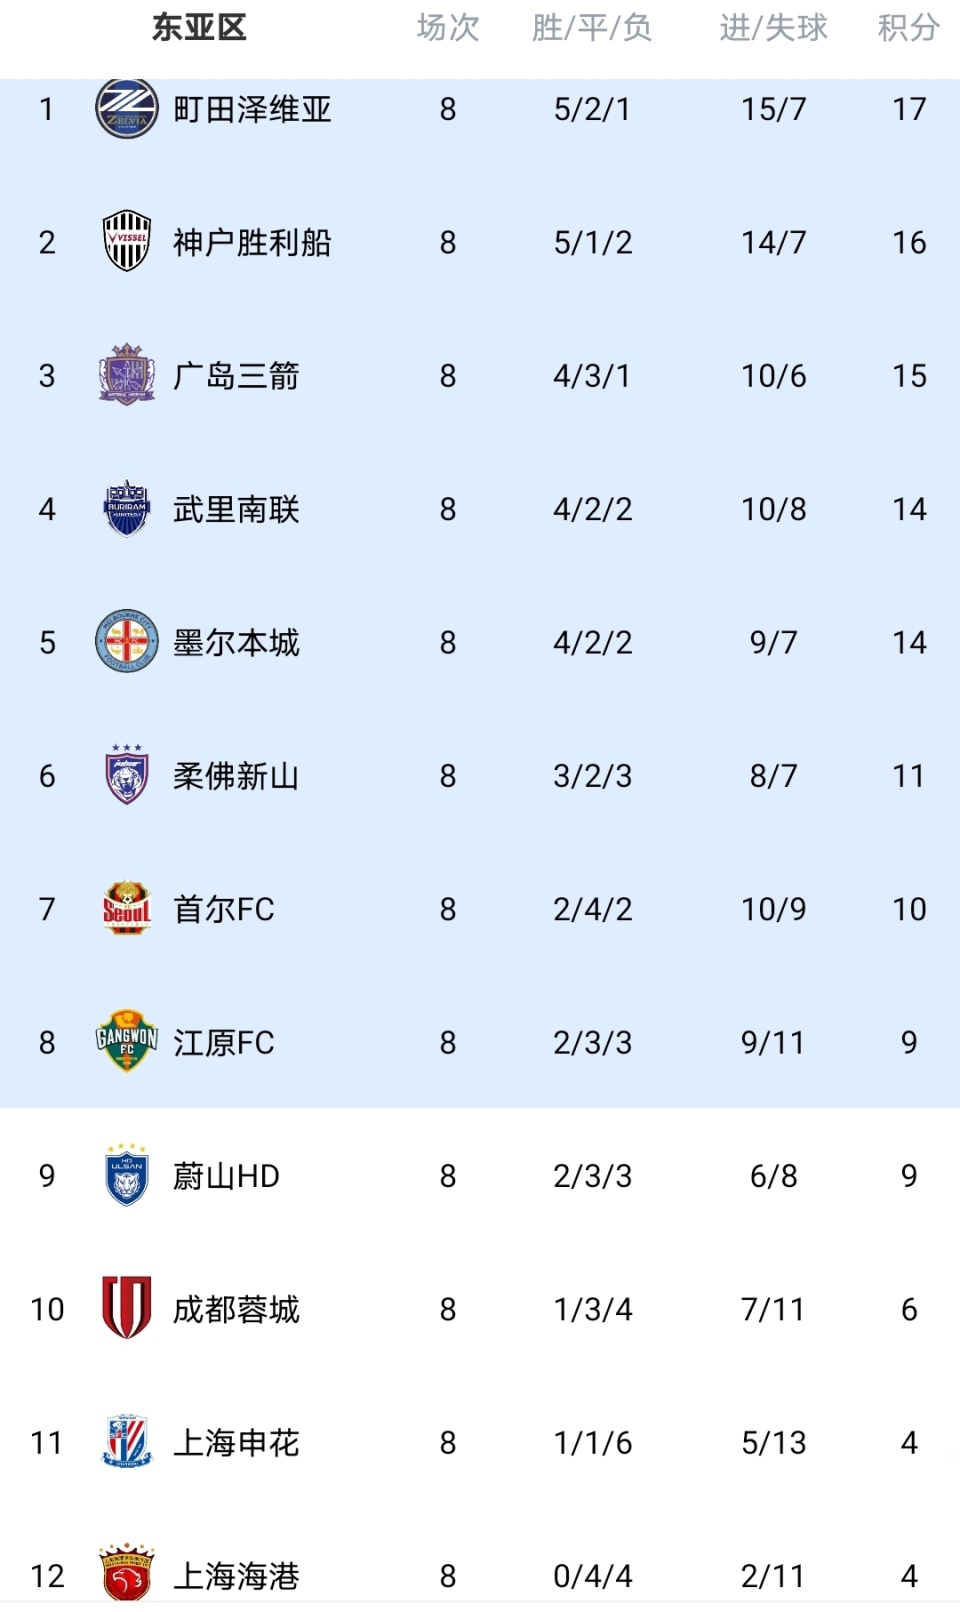
Task: Select the FC Seoul logo
Action: [x=127, y=909]
